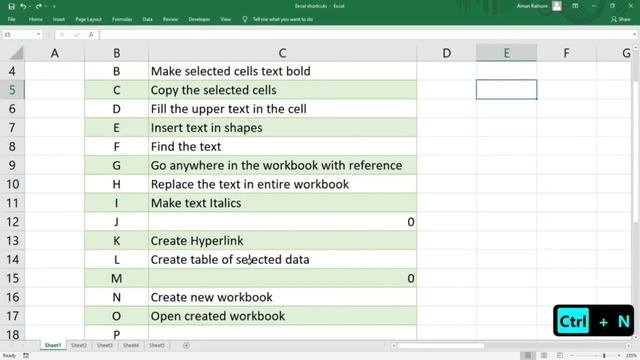This screenshot has width=640, height=360.
Task: Click cell 'Insert text in shapes'
Action: [x=282, y=127]
